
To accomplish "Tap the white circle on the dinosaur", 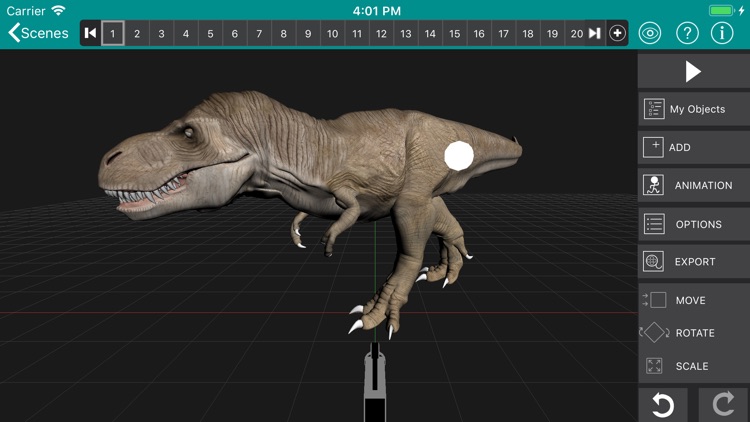I will (458, 155).
